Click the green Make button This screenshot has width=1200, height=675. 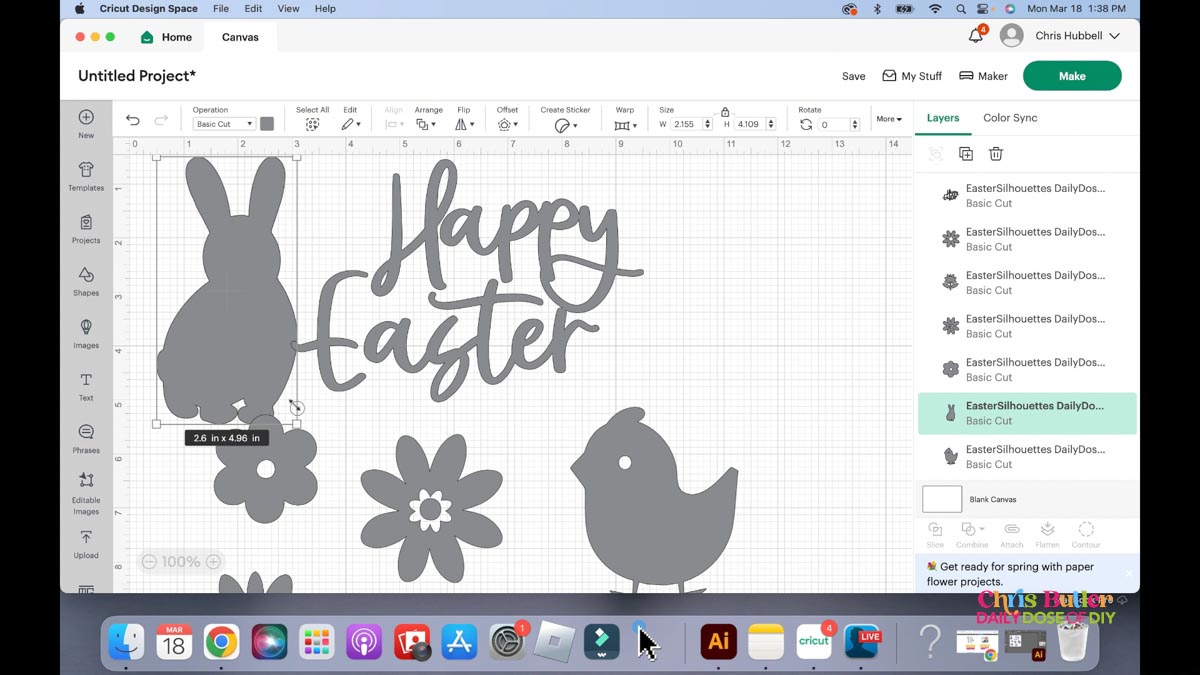(x=1072, y=76)
